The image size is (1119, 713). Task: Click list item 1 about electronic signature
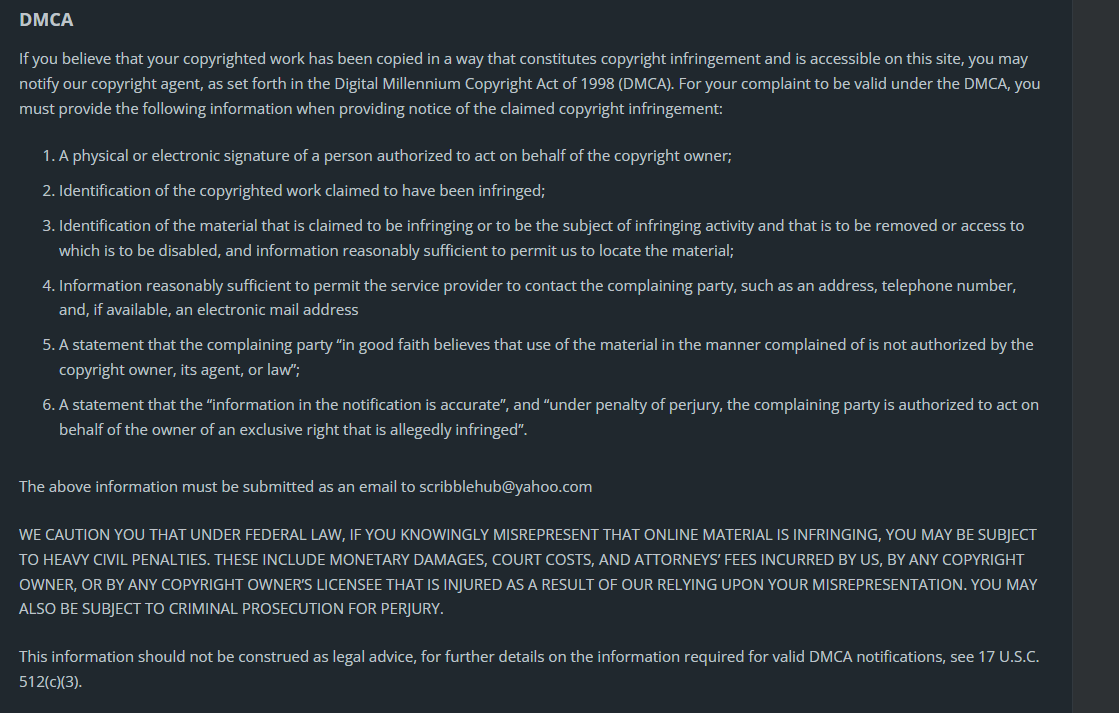click(x=395, y=156)
